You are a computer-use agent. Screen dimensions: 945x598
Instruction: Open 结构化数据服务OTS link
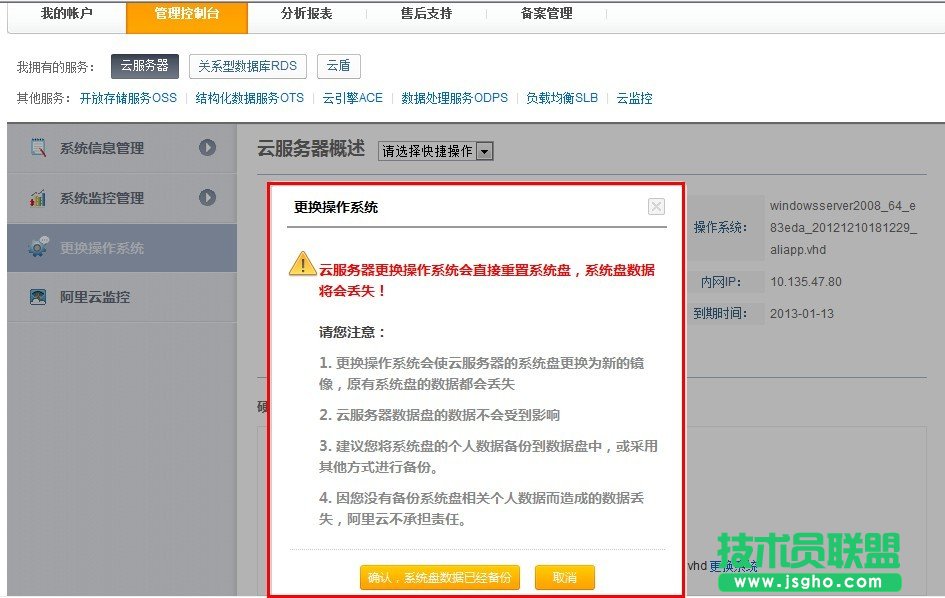coord(250,98)
